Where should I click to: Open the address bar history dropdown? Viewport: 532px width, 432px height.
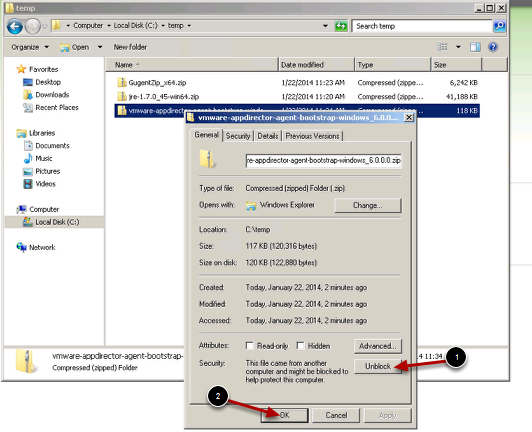pyautogui.click(x=325, y=26)
